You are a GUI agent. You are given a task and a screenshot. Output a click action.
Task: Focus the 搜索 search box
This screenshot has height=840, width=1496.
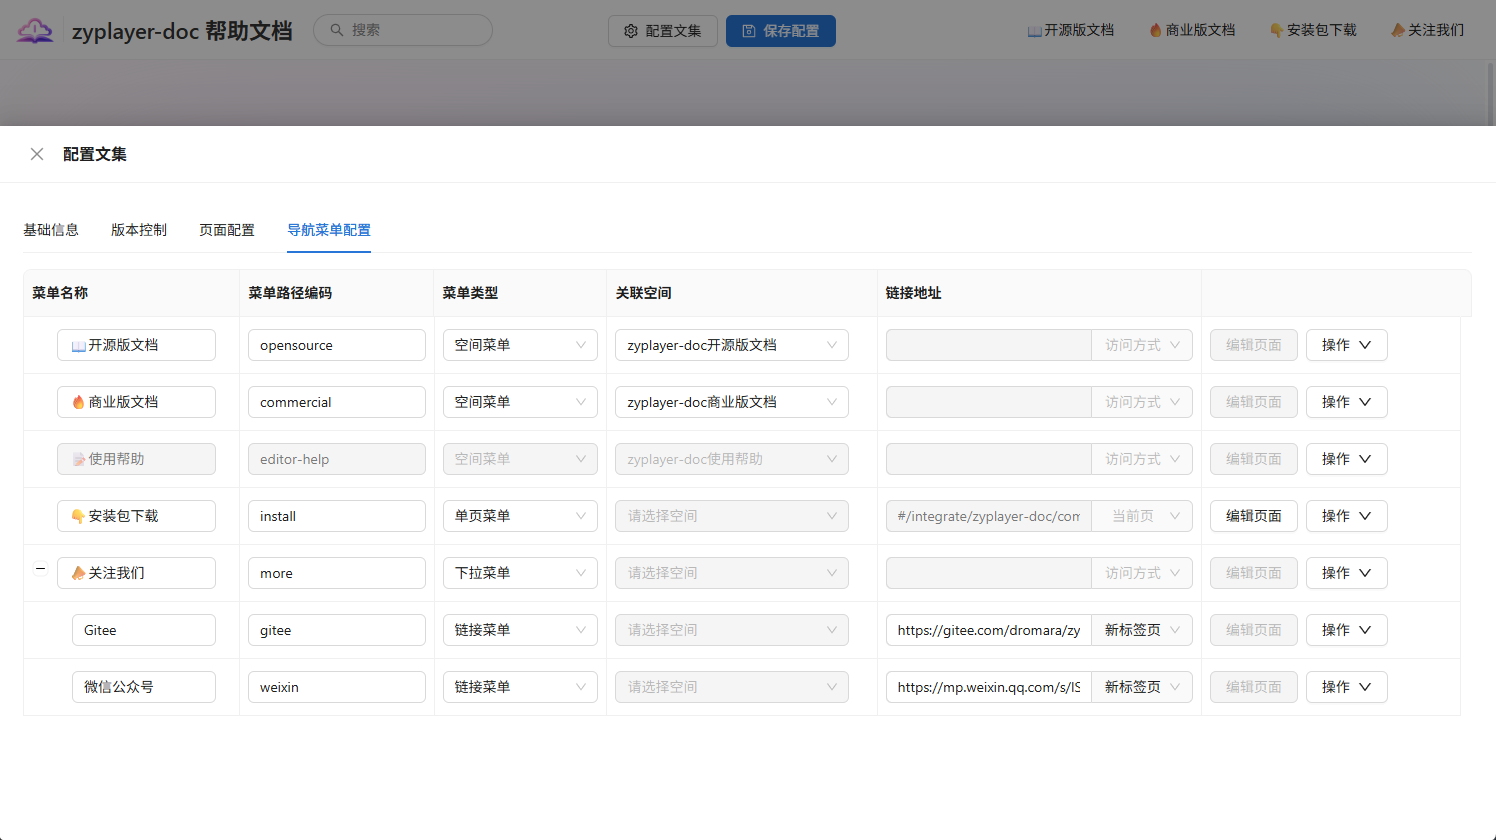coord(403,30)
